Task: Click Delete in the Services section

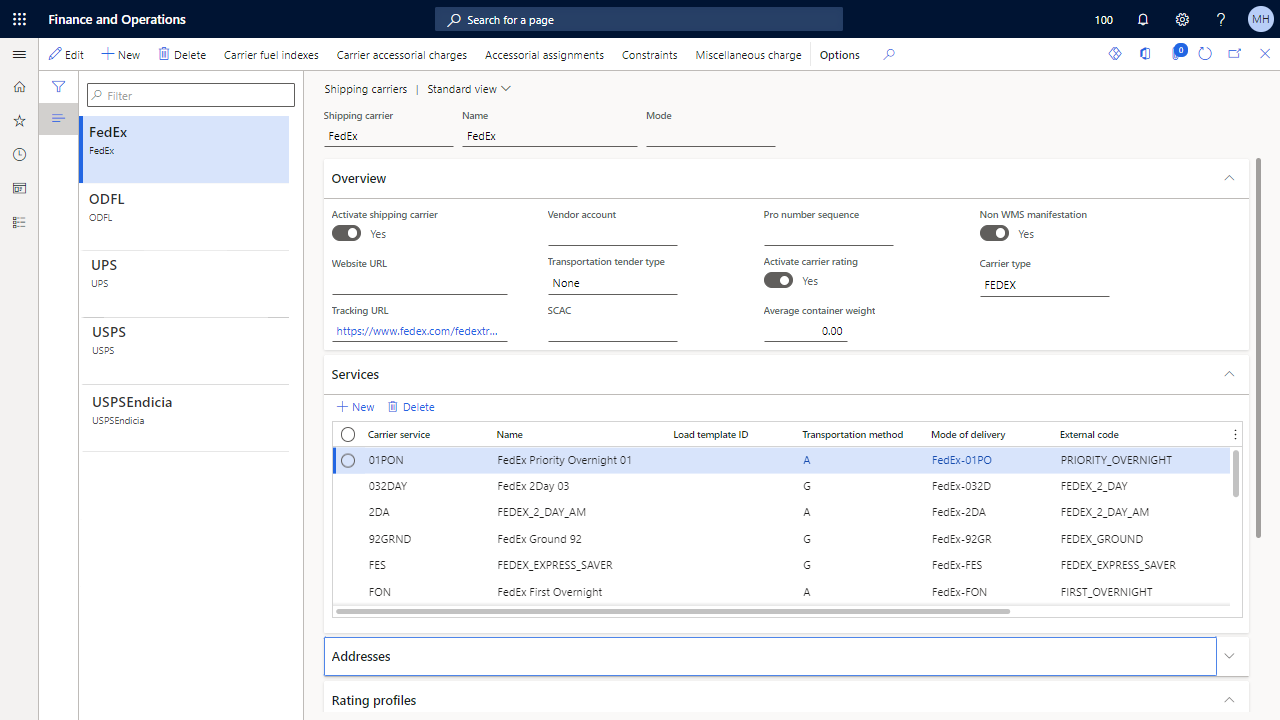Action: click(411, 407)
